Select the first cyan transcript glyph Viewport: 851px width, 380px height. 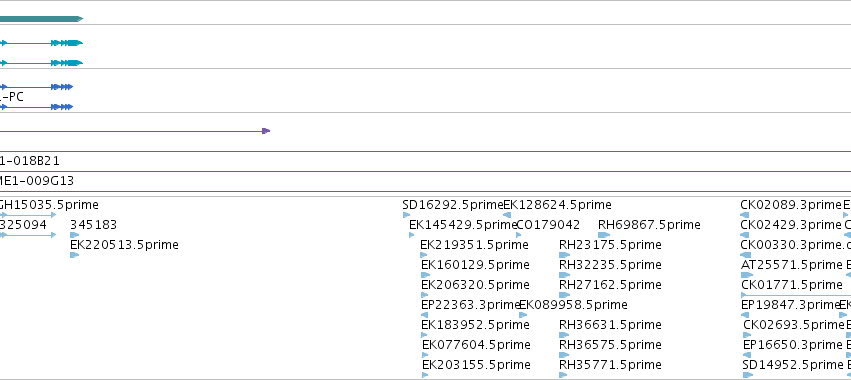[41, 43]
